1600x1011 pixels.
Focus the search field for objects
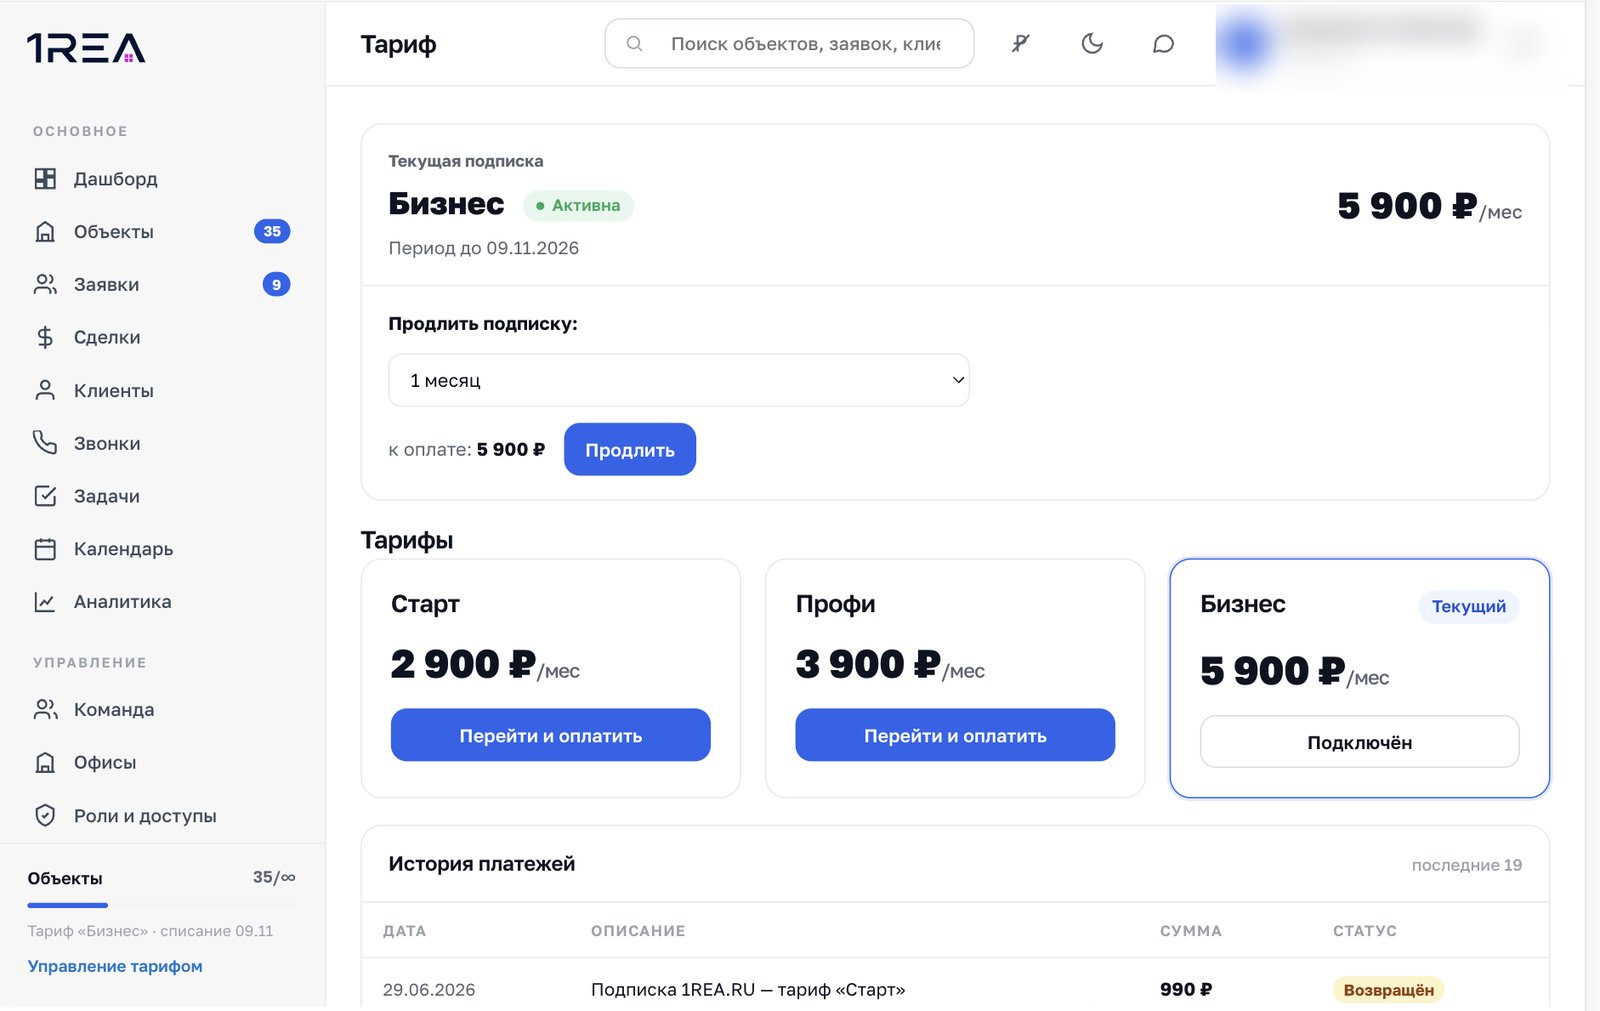(789, 44)
